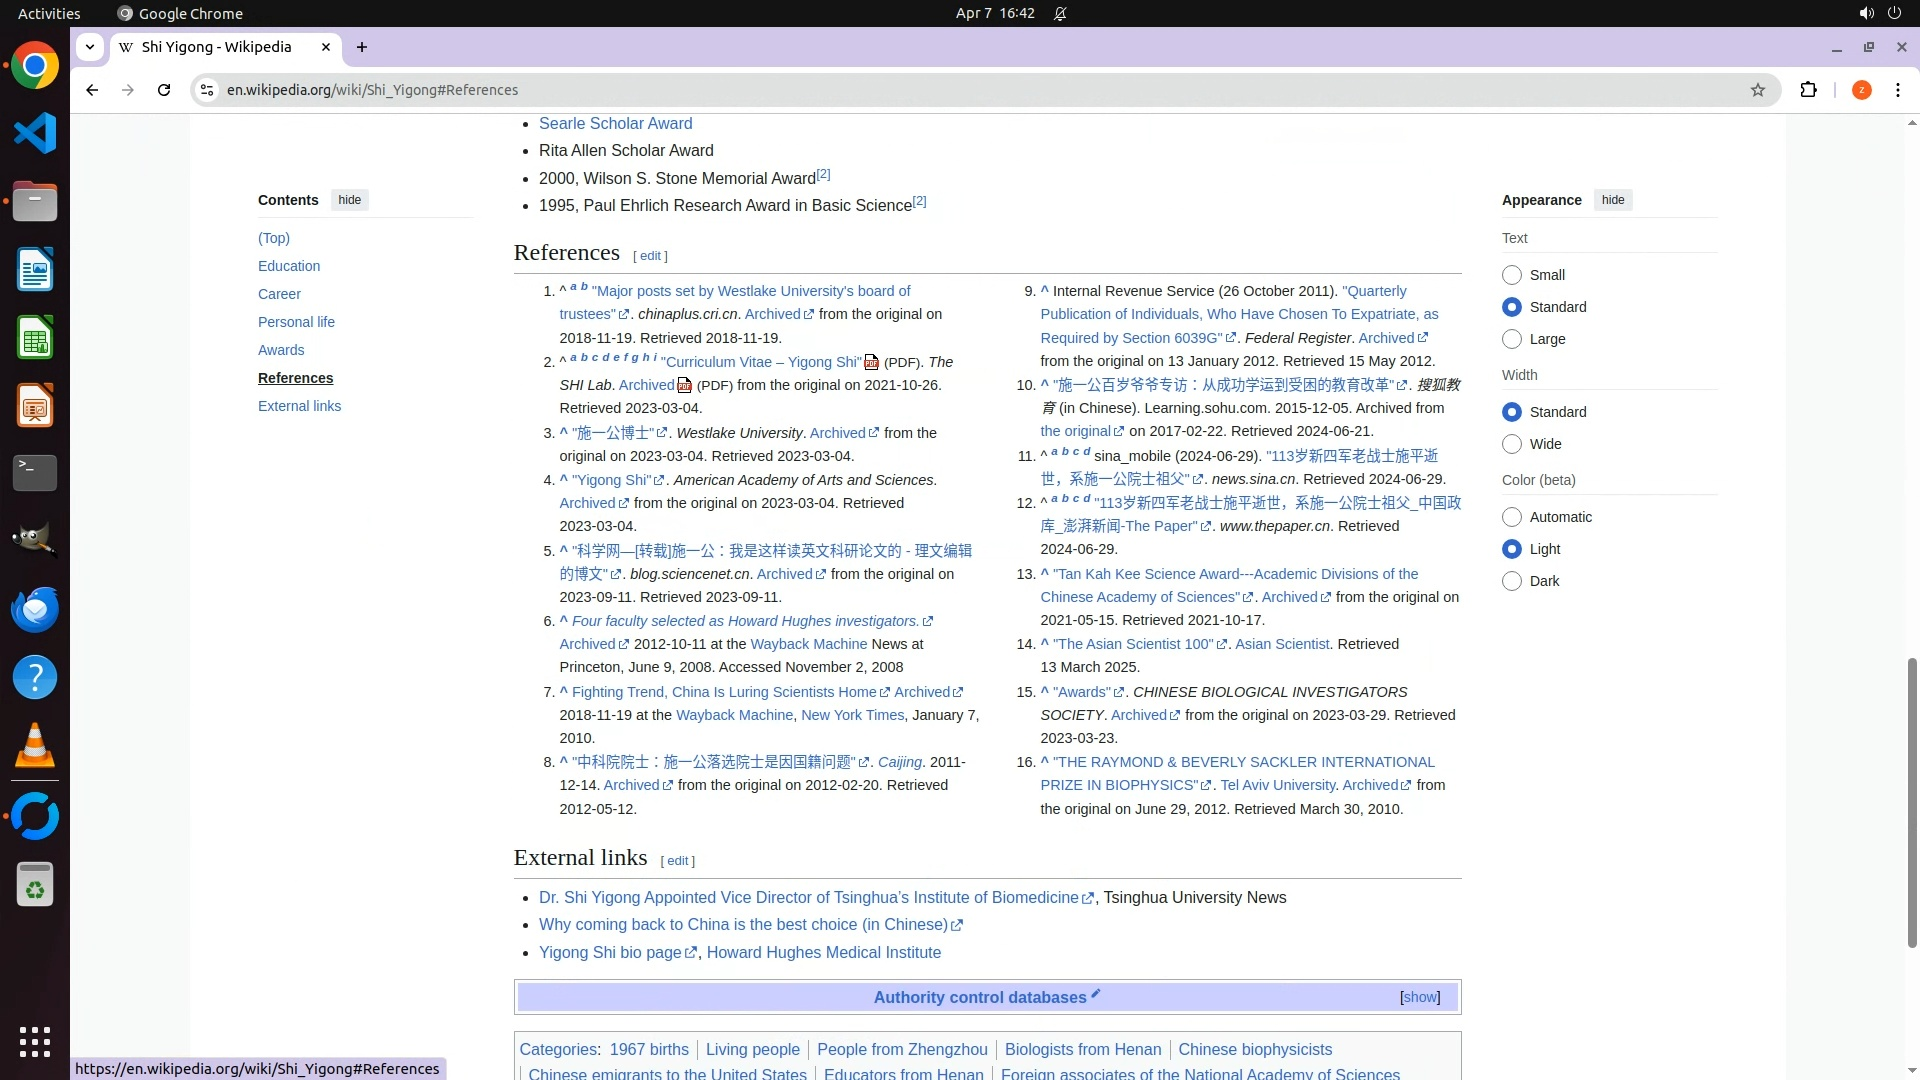Switch page width to Wide
The width and height of the screenshot is (1920, 1080).
[1512, 444]
